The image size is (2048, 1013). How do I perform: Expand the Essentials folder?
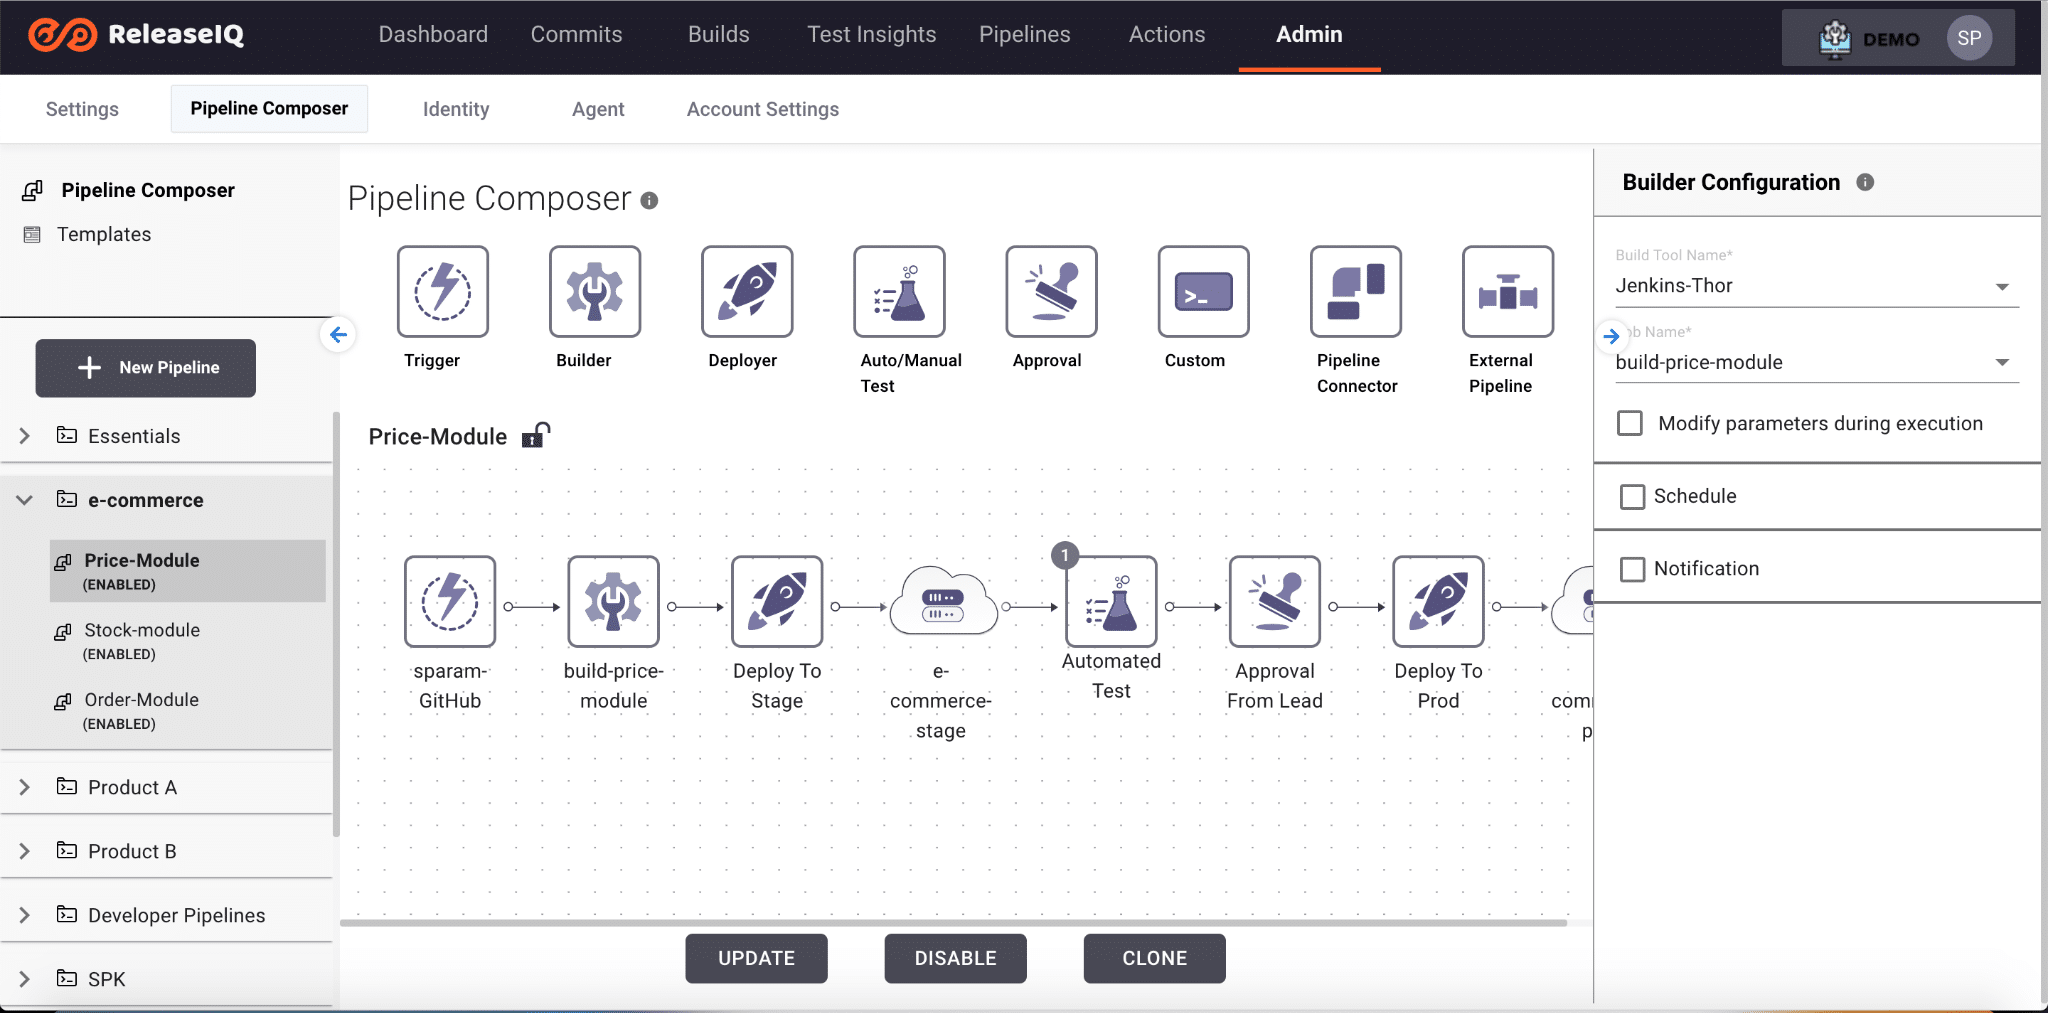coord(25,436)
